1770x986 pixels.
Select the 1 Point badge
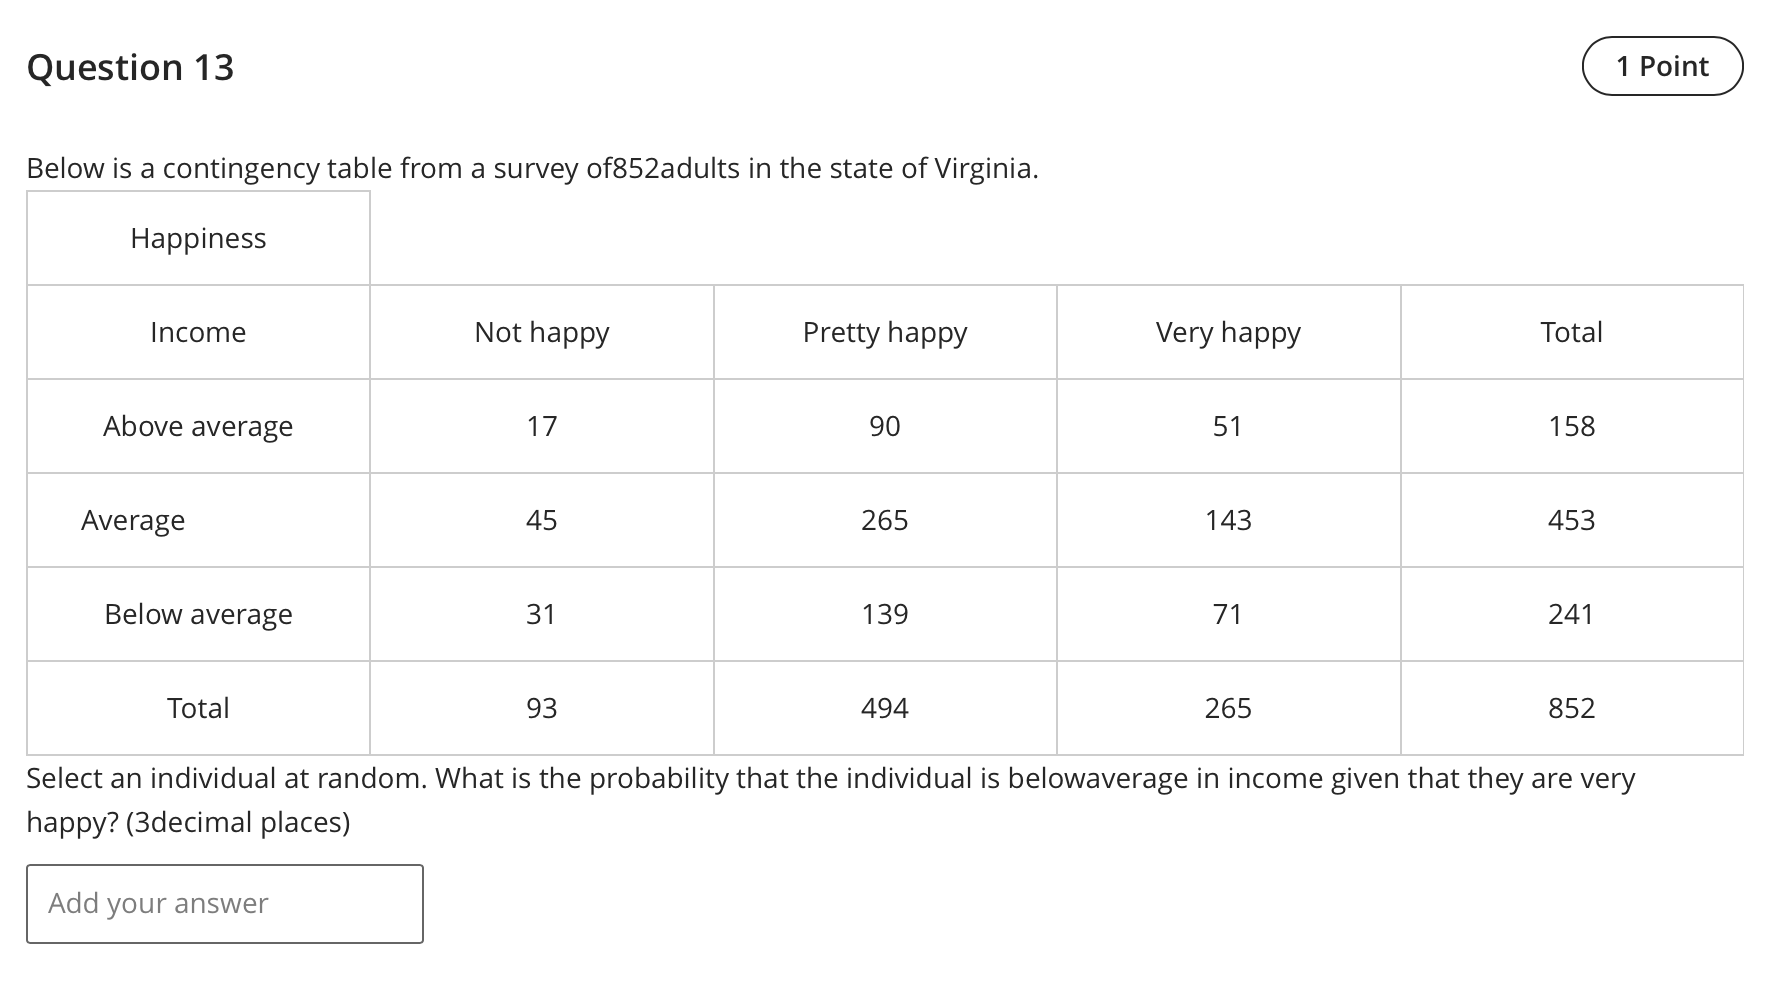coord(1661,66)
